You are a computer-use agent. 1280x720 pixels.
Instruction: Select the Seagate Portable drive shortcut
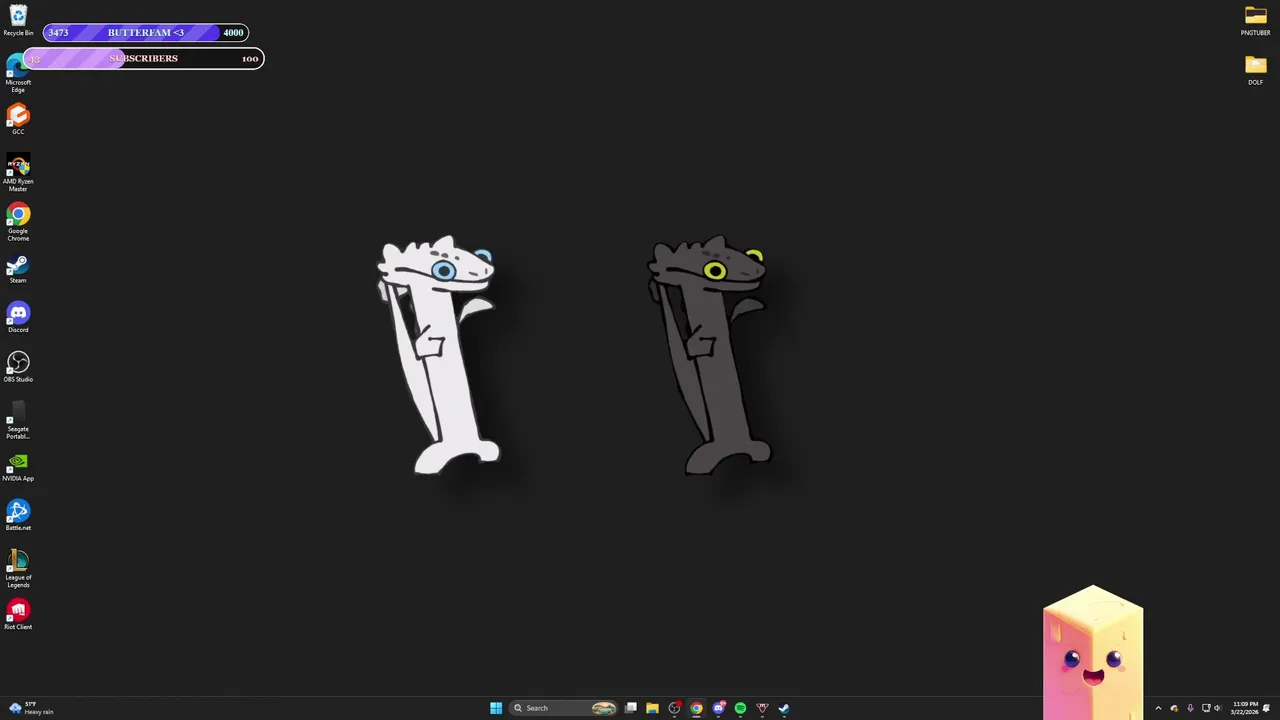point(18,420)
